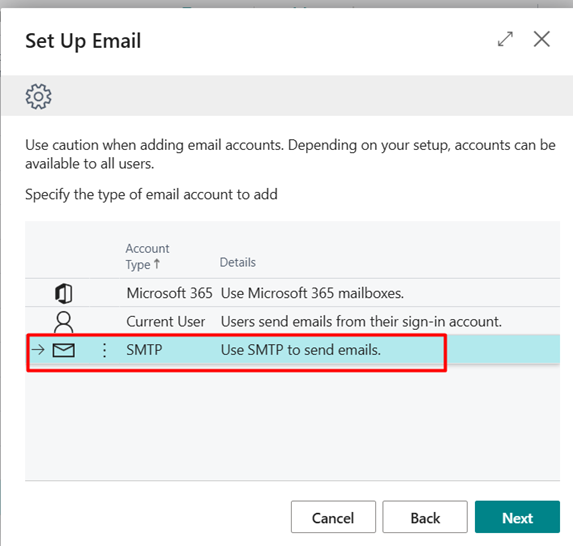
Task: Select the Microsoft 365 account type
Action: tap(169, 293)
